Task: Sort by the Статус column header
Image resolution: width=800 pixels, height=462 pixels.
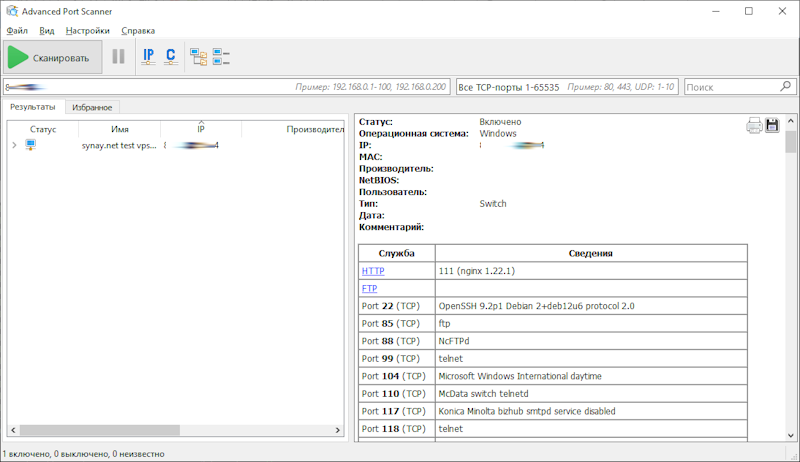Action: pos(43,130)
